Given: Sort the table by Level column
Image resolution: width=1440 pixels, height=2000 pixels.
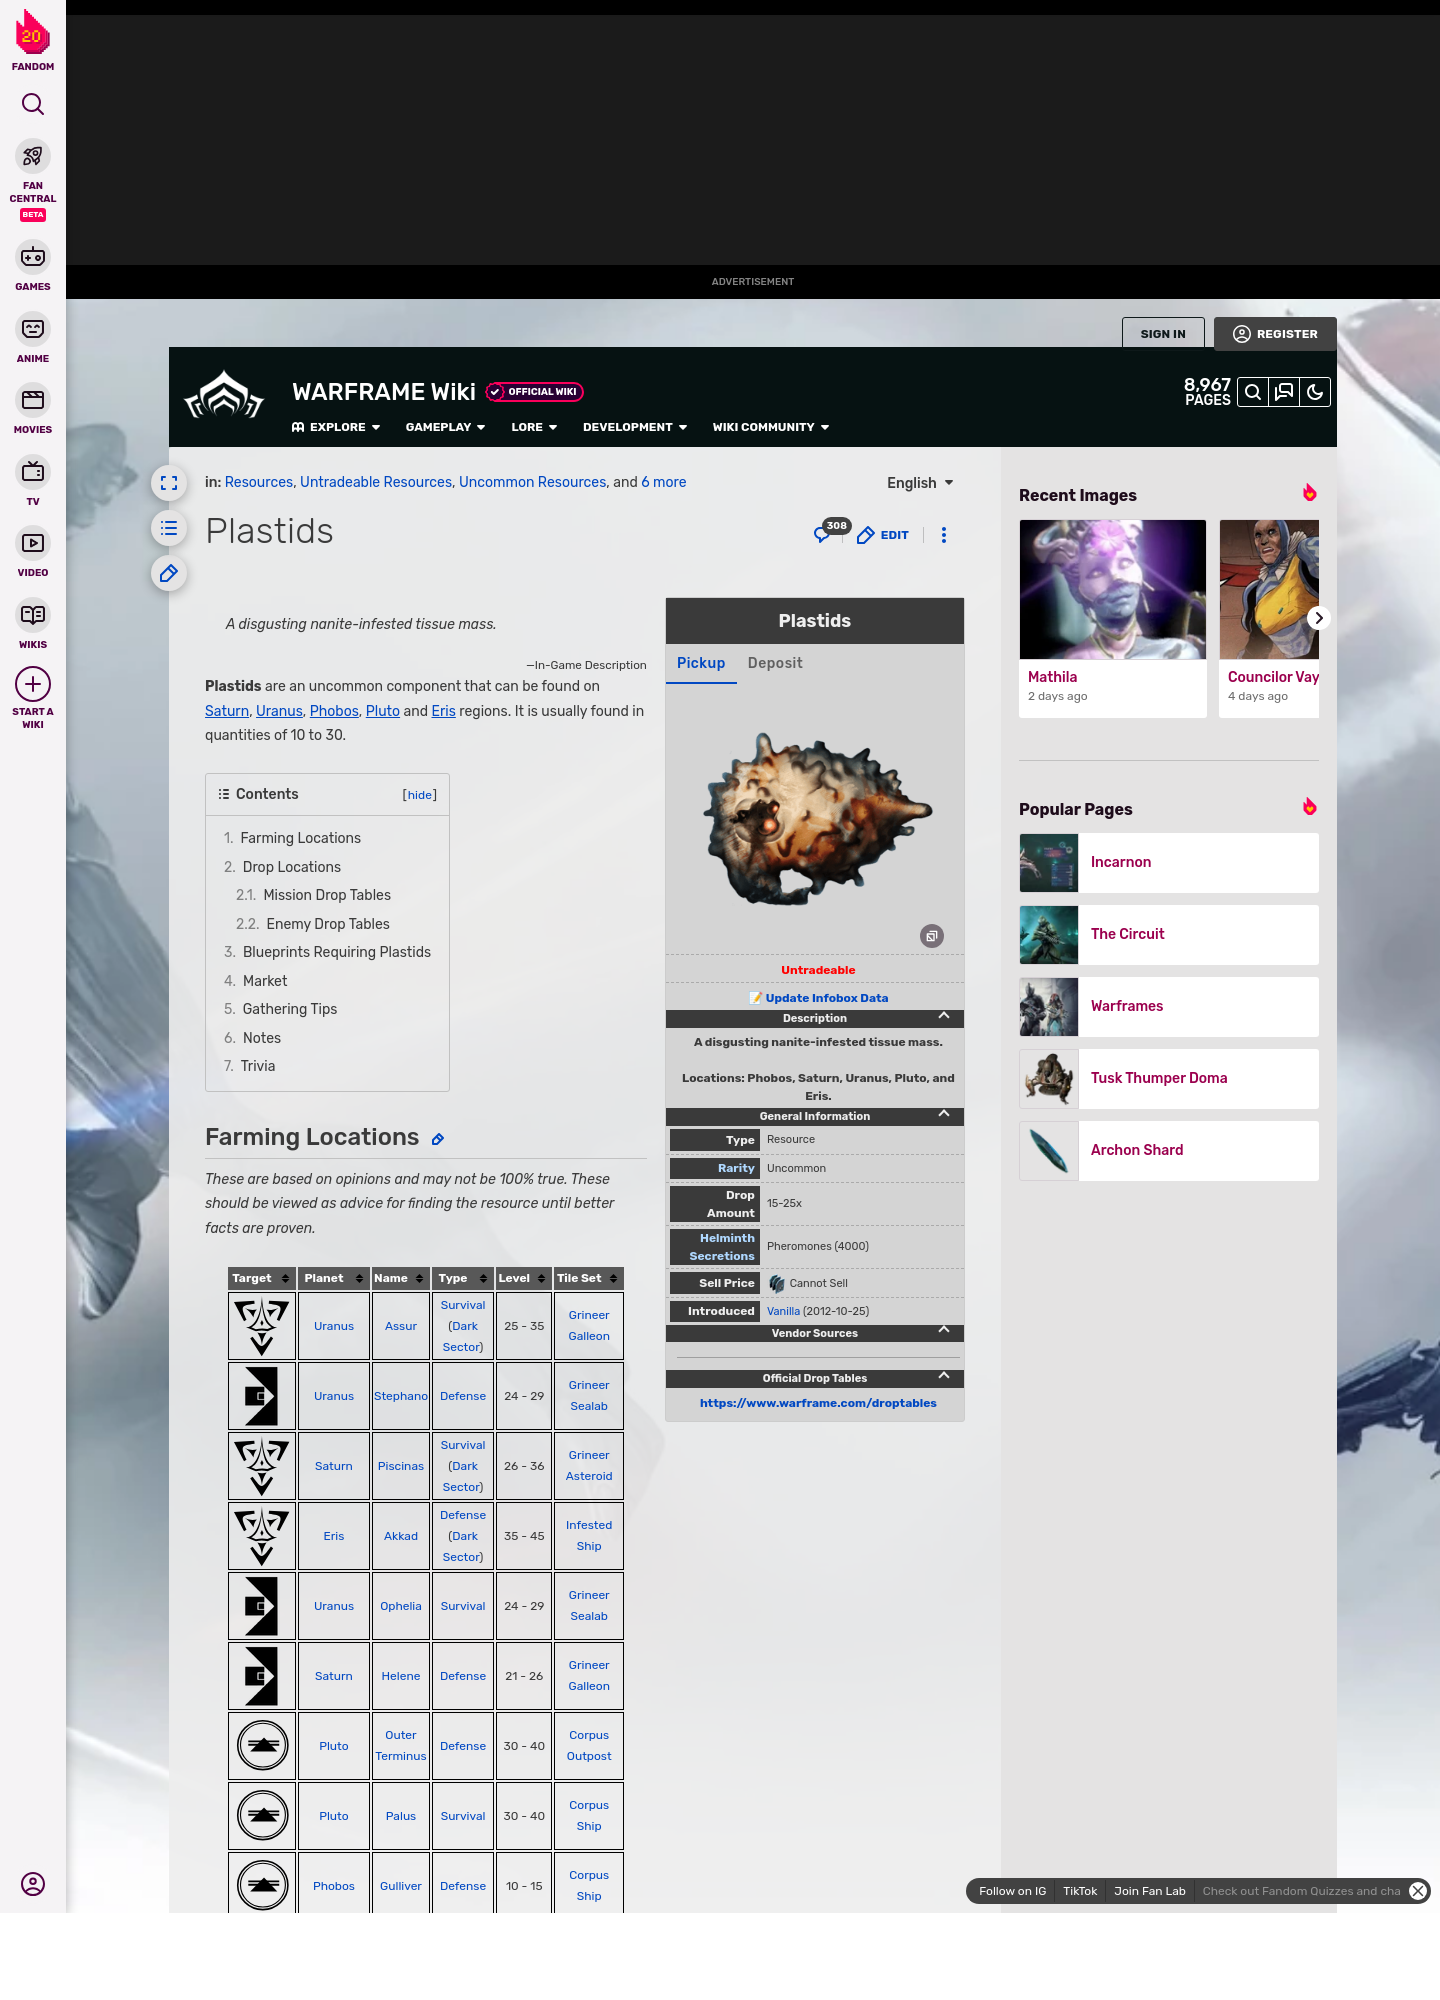Looking at the screenshot, I should point(523,1278).
